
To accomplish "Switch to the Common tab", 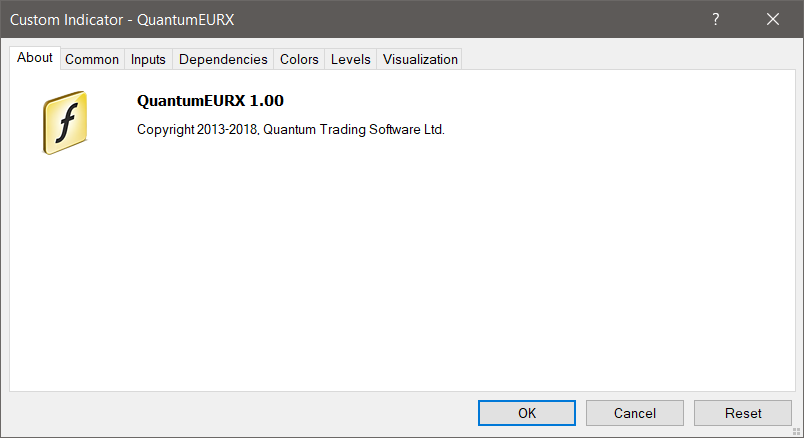I will tap(92, 59).
